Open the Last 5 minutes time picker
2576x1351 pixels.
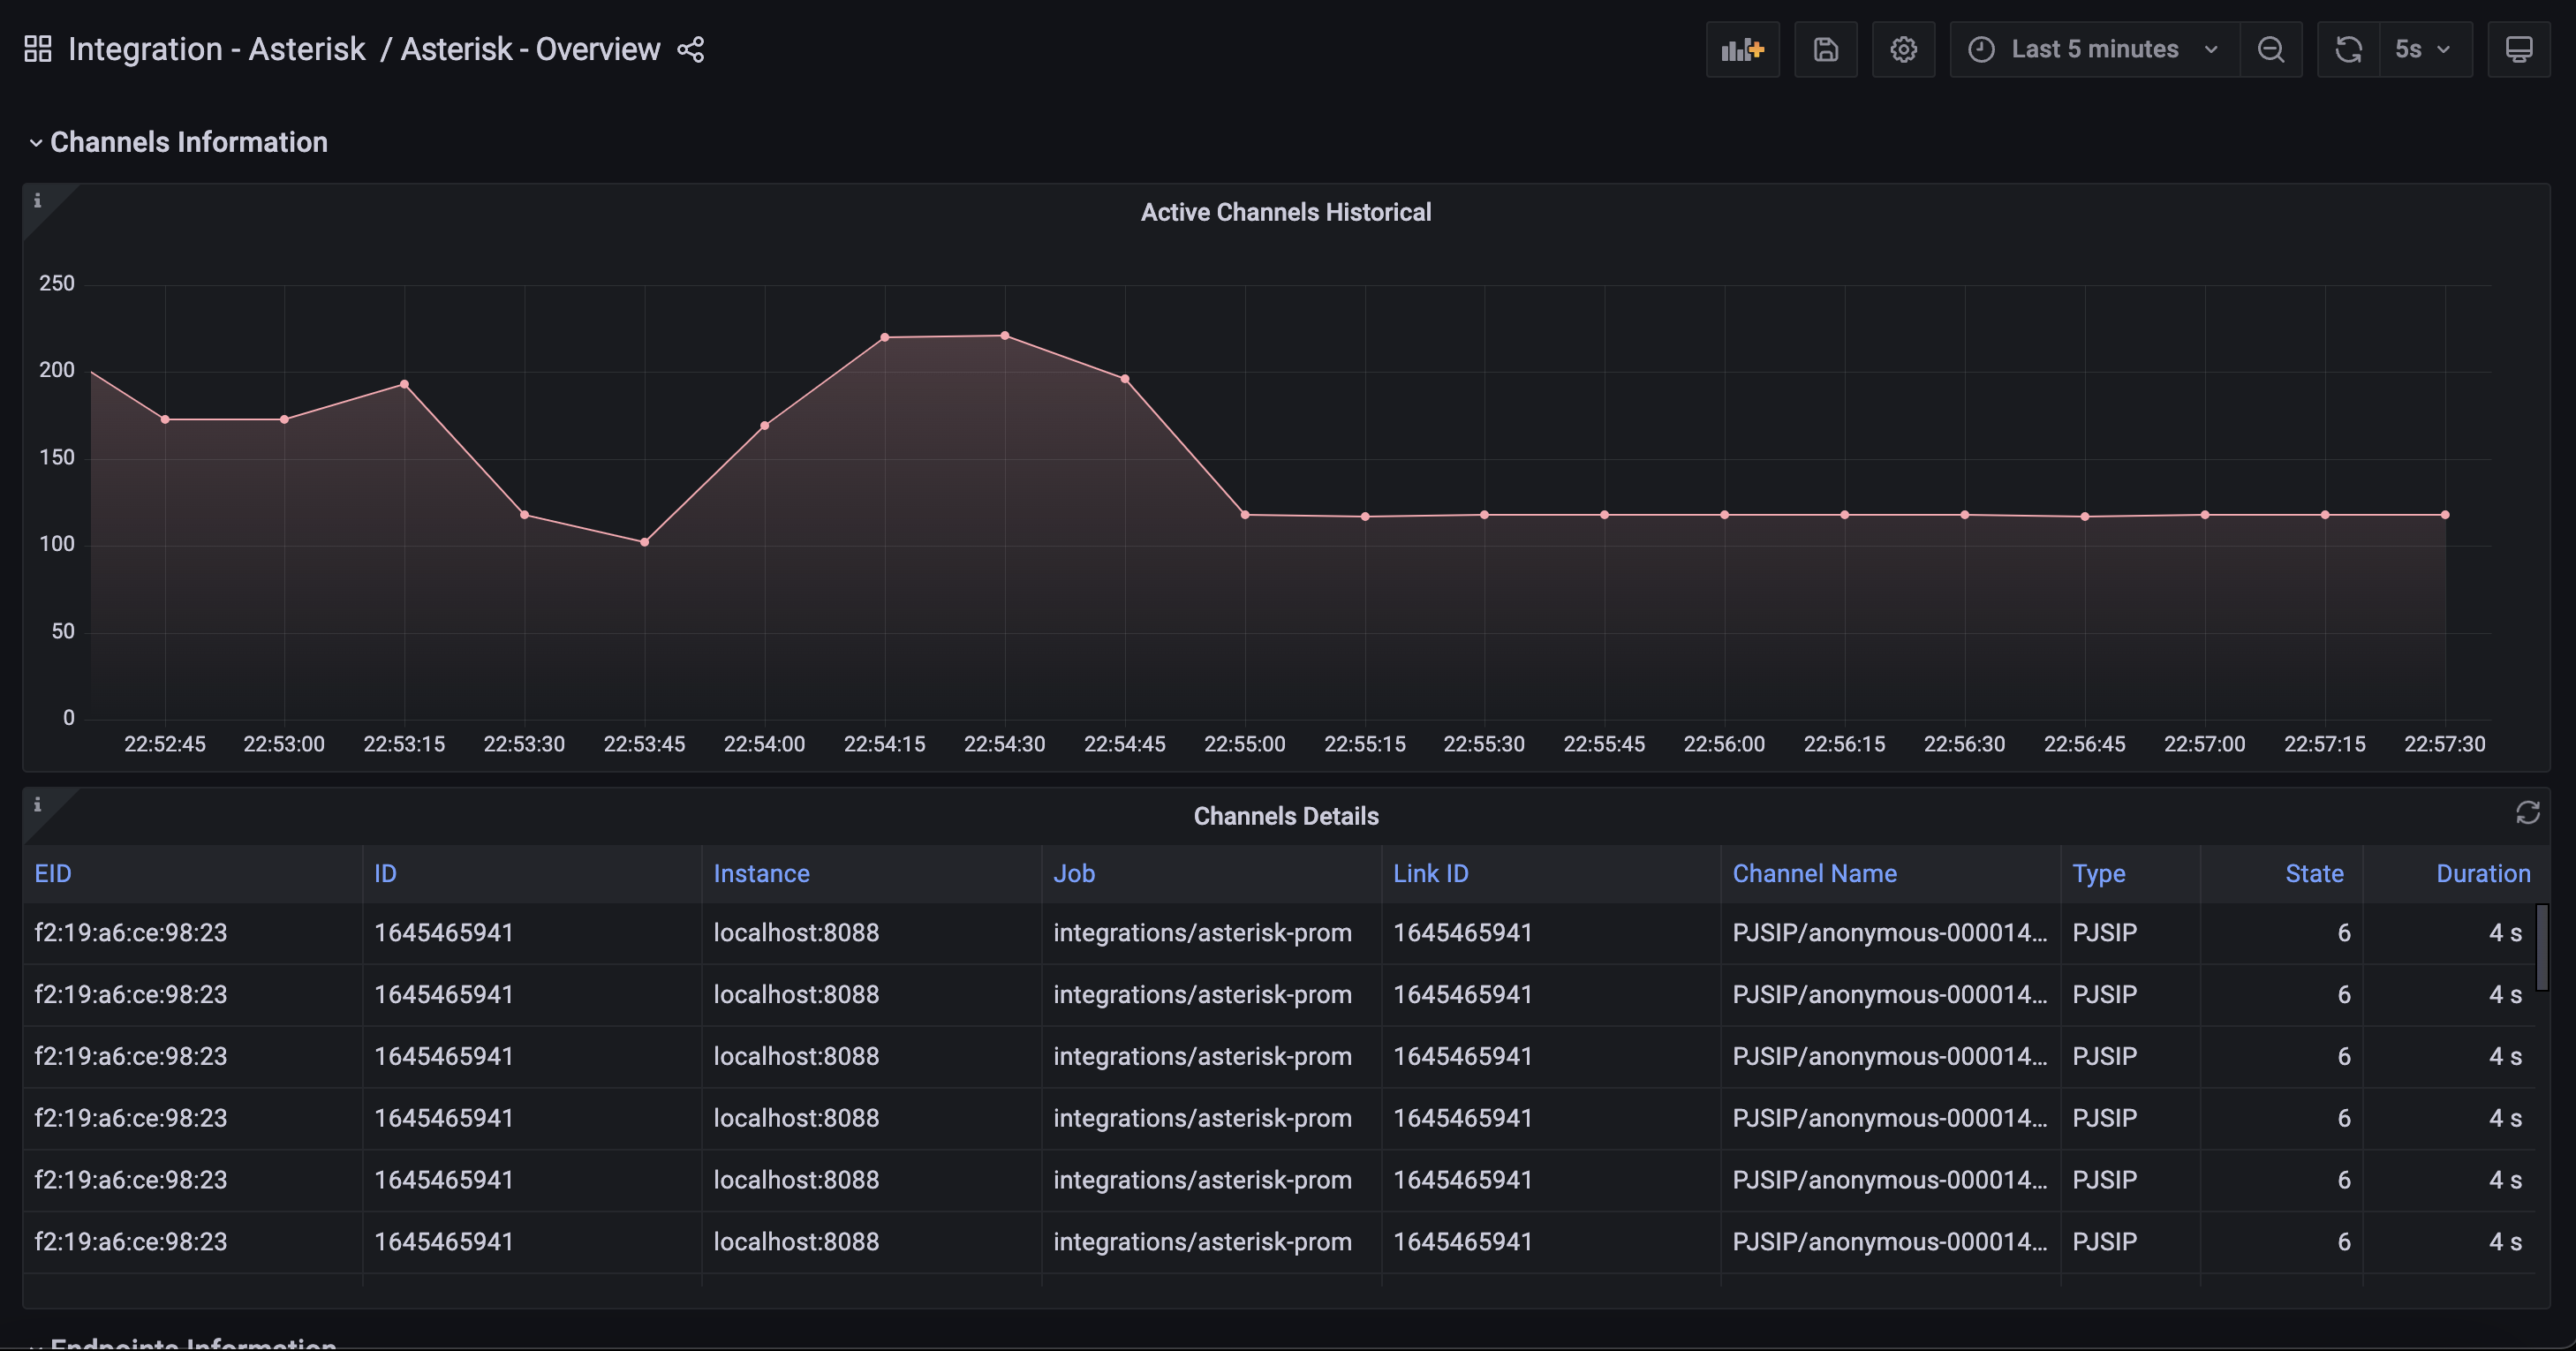2094,49
